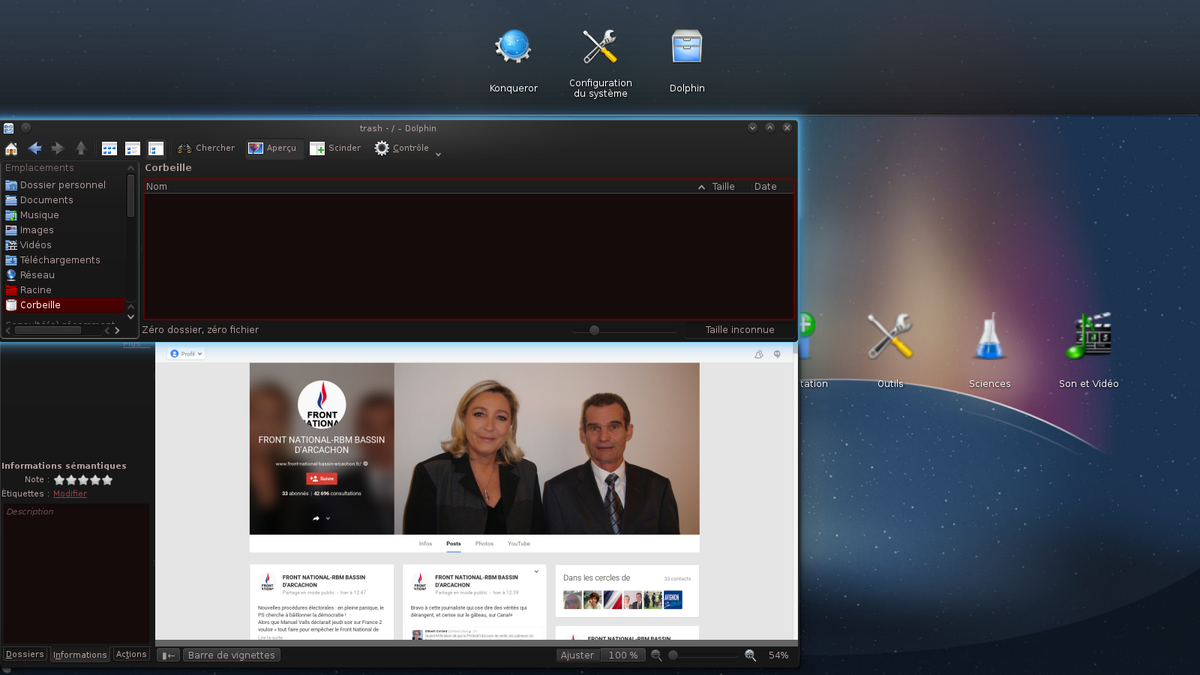Set zoom to 100 % button
The image size is (1200, 675).
click(623, 655)
